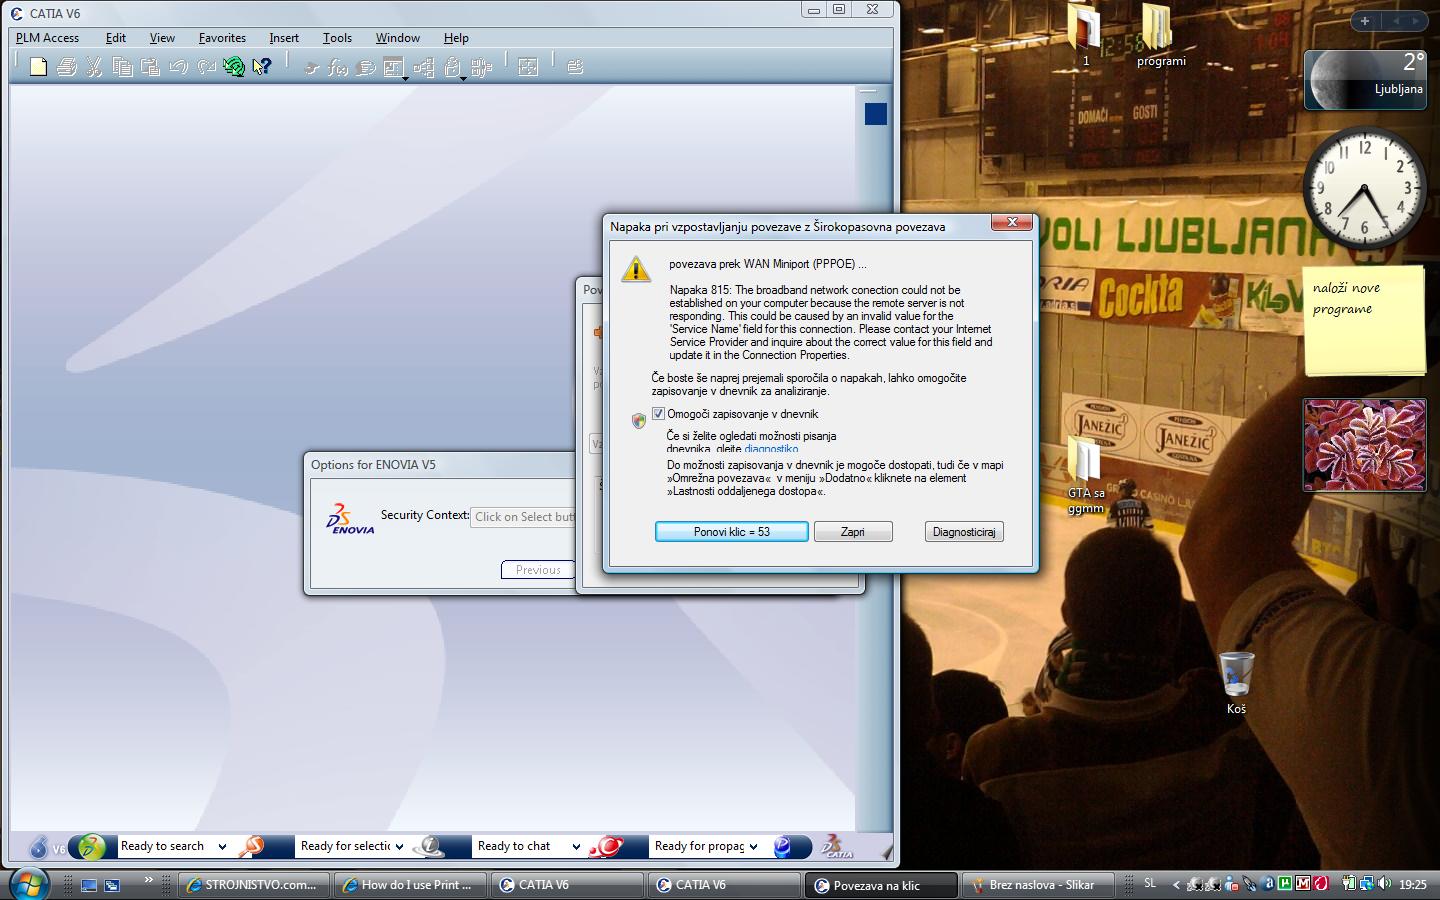Click the analog clock gadget
The width and height of the screenshot is (1440, 900).
(1364, 190)
